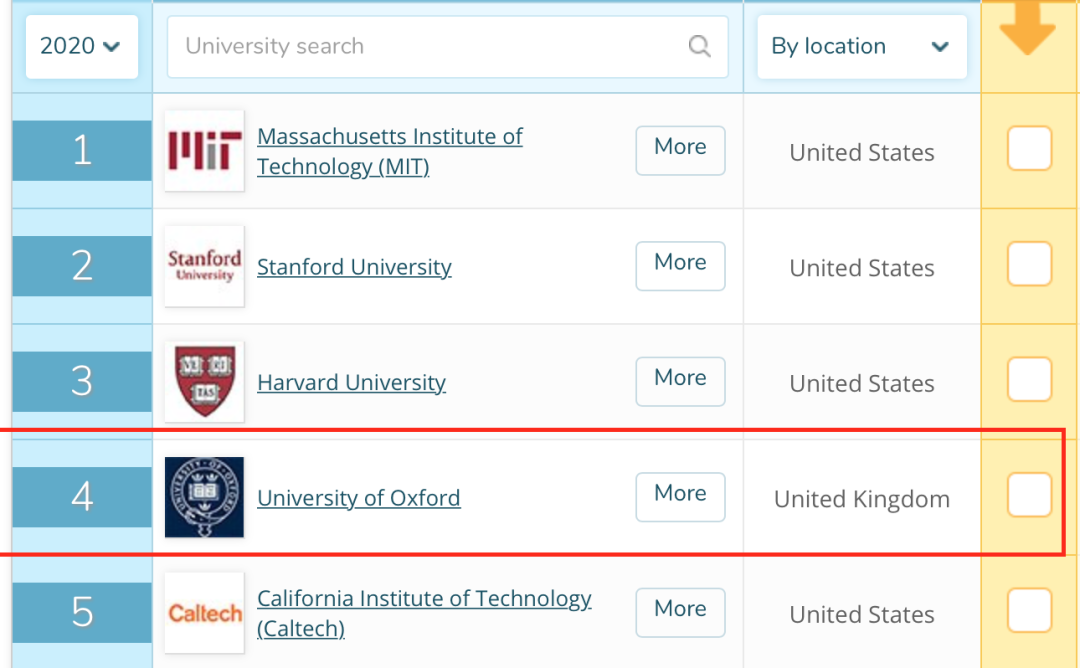Tick the compare checkbox for MIT
Screen dimensions: 1080x668
click(x=1029, y=149)
